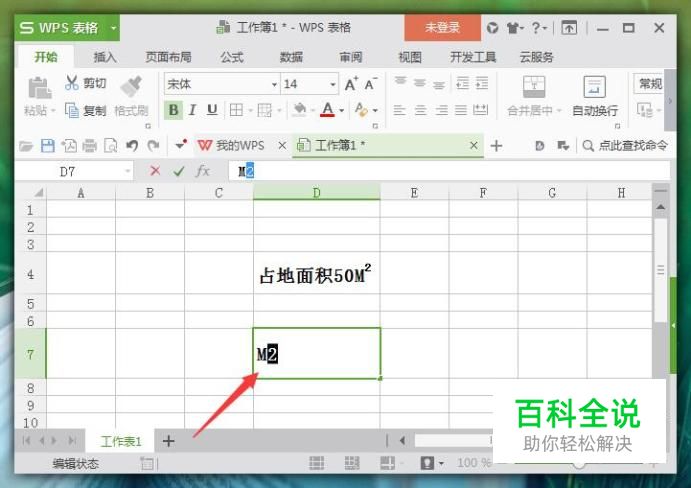Align text left horizontally
This screenshot has width=691, height=488.
[x=399, y=110]
